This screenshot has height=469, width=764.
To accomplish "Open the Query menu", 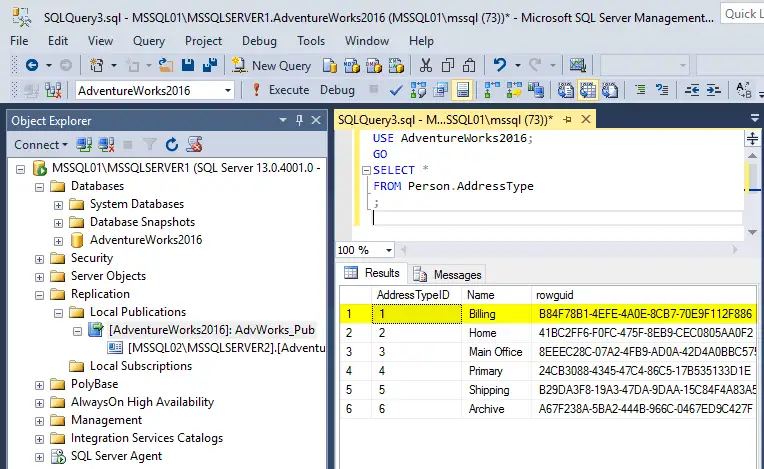I will click(x=149, y=41).
